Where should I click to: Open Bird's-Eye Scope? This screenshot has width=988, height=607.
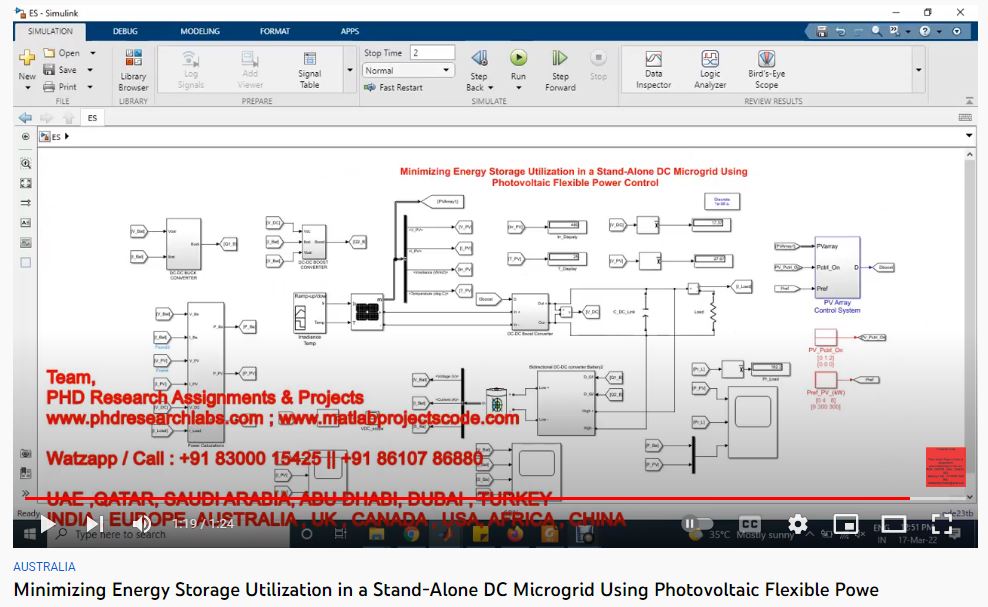766,67
